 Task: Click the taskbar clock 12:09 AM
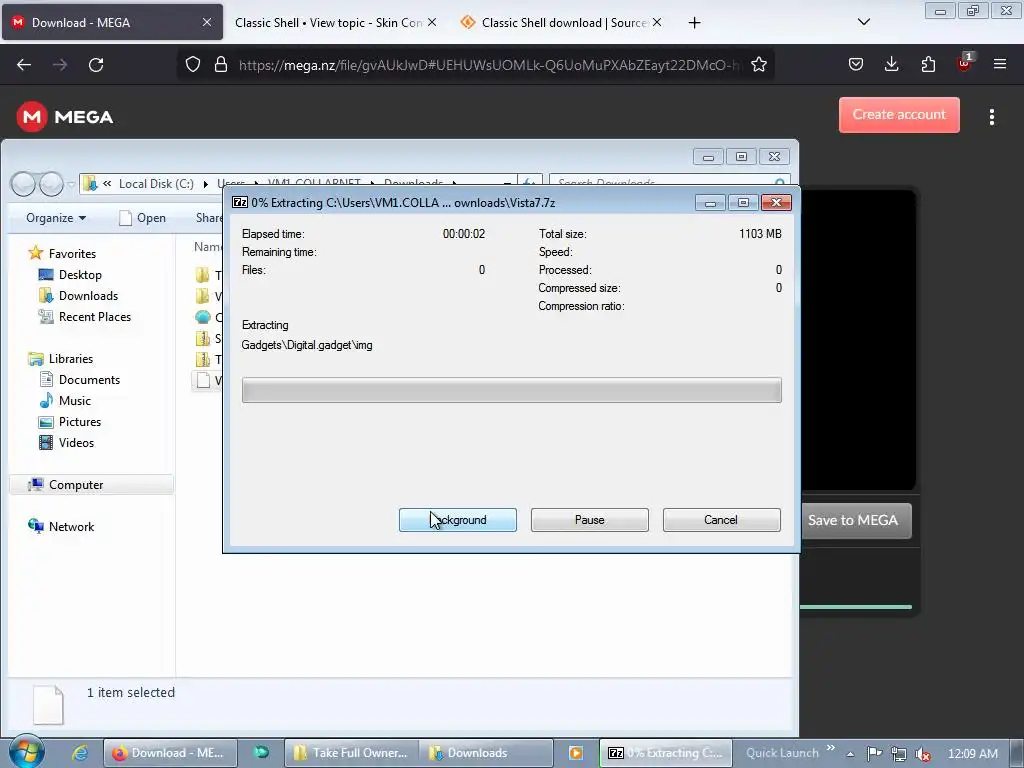pos(972,754)
